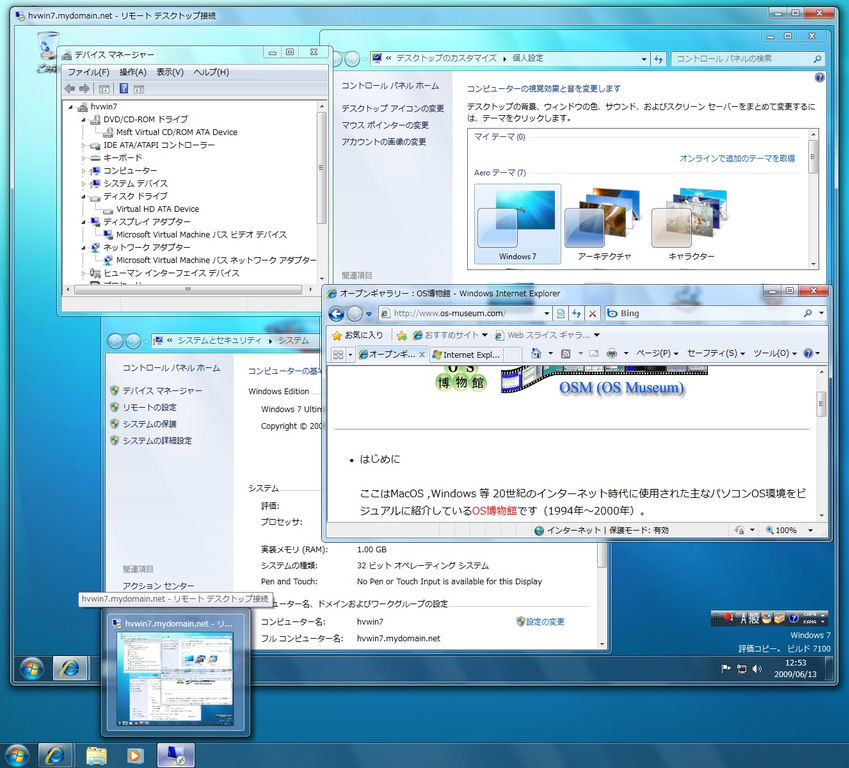Click the host Start orb

click(x=17, y=755)
